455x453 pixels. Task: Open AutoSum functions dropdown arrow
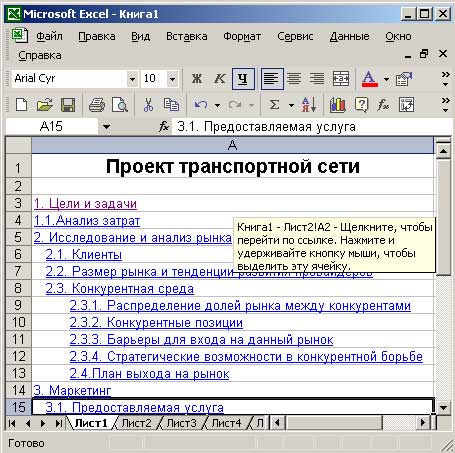[x=291, y=106]
